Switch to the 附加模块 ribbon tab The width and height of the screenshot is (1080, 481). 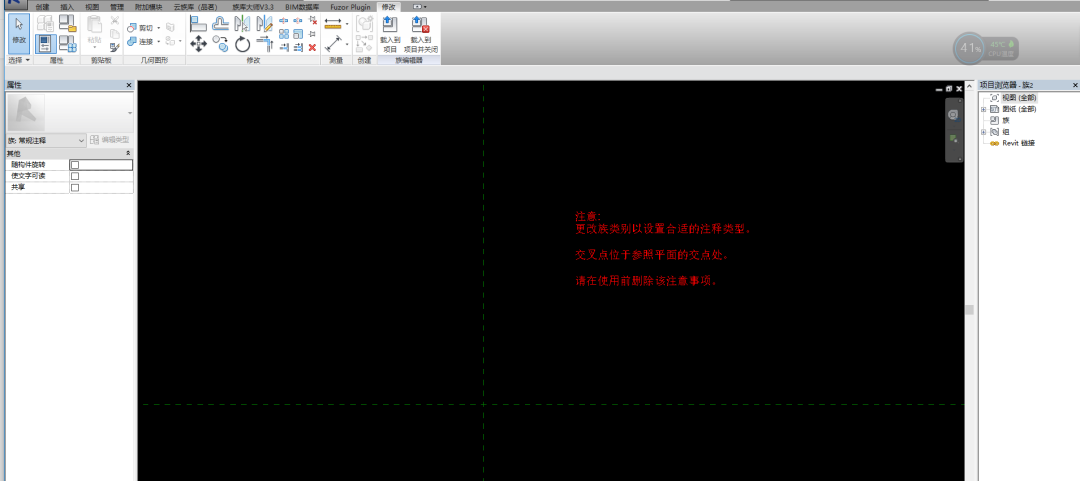click(x=148, y=7)
